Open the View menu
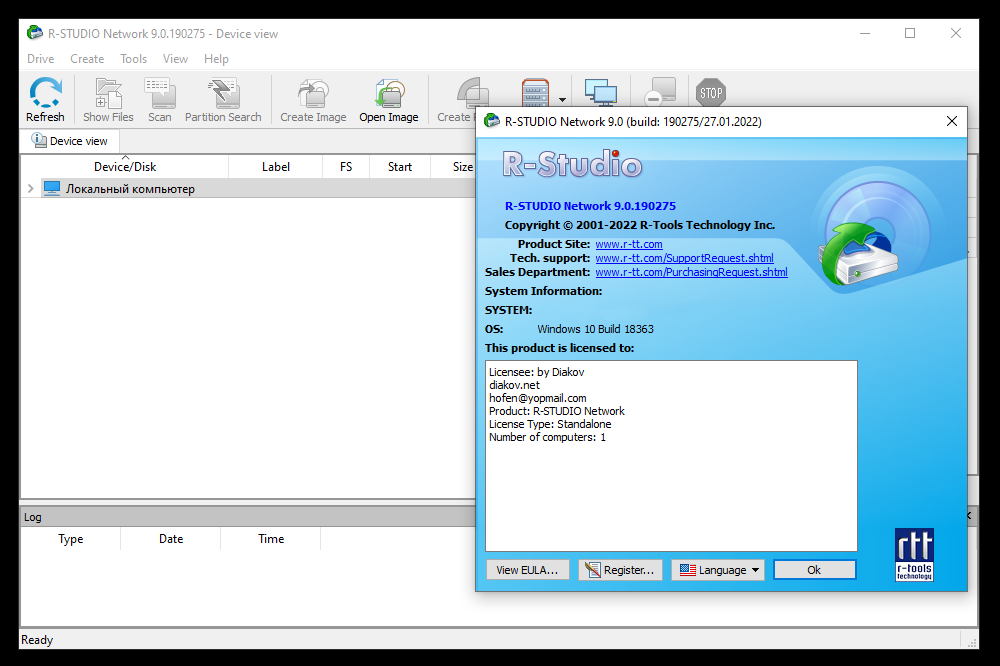 point(175,59)
